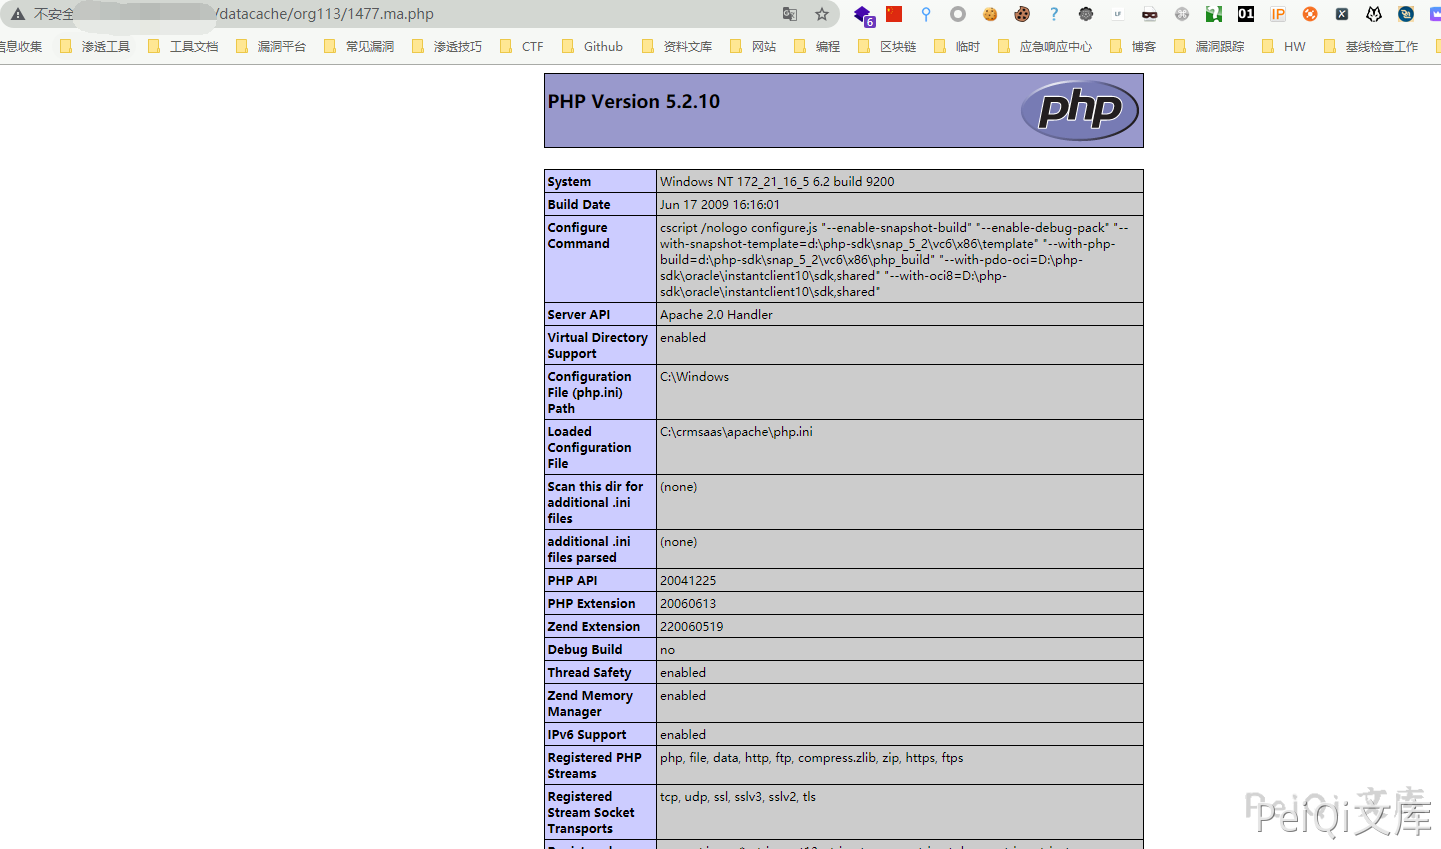Click the 'Thread Safety' row label
Viewport: 1441px width, 849px height.
589,672
